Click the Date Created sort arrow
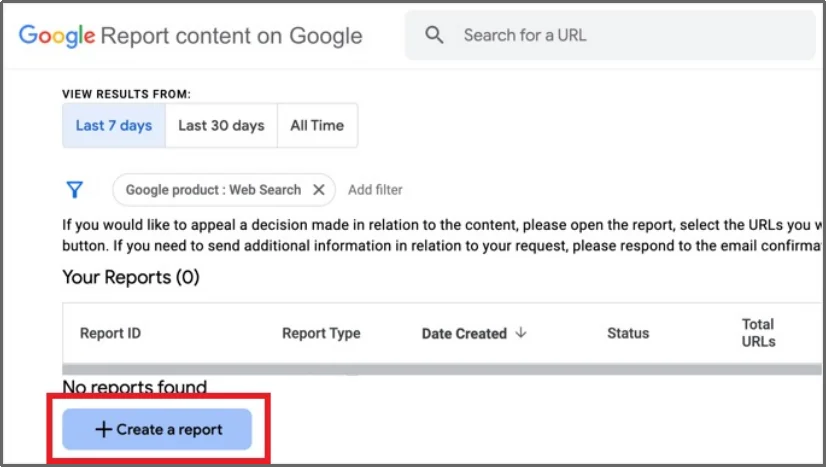This screenshot has width=827, height=468. [x=521, y=332]
